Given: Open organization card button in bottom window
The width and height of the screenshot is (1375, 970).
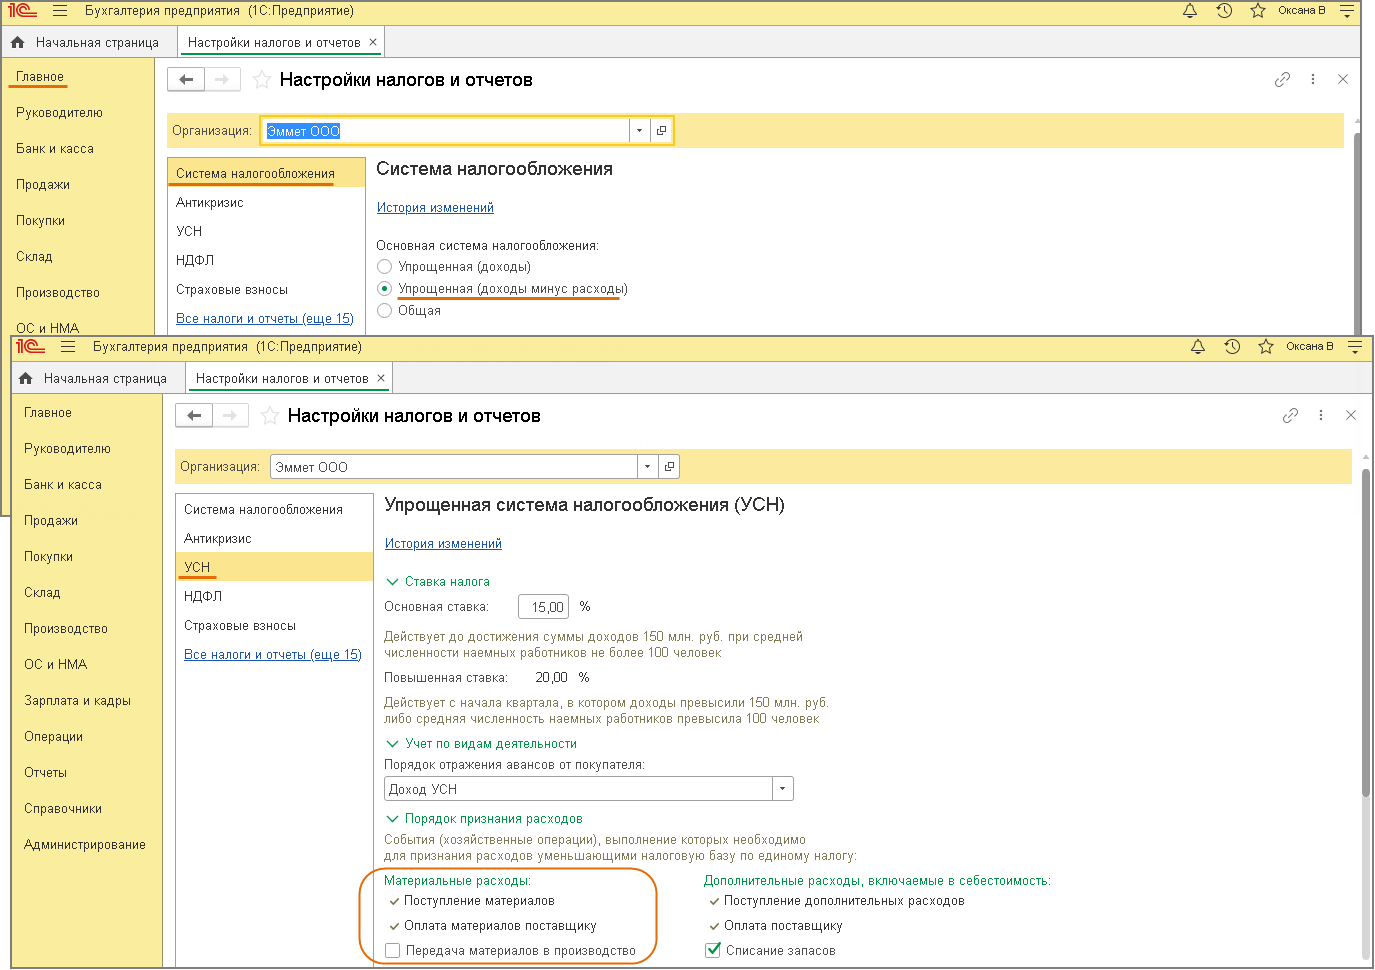Looking at the screenshot, I should (669, 467).
